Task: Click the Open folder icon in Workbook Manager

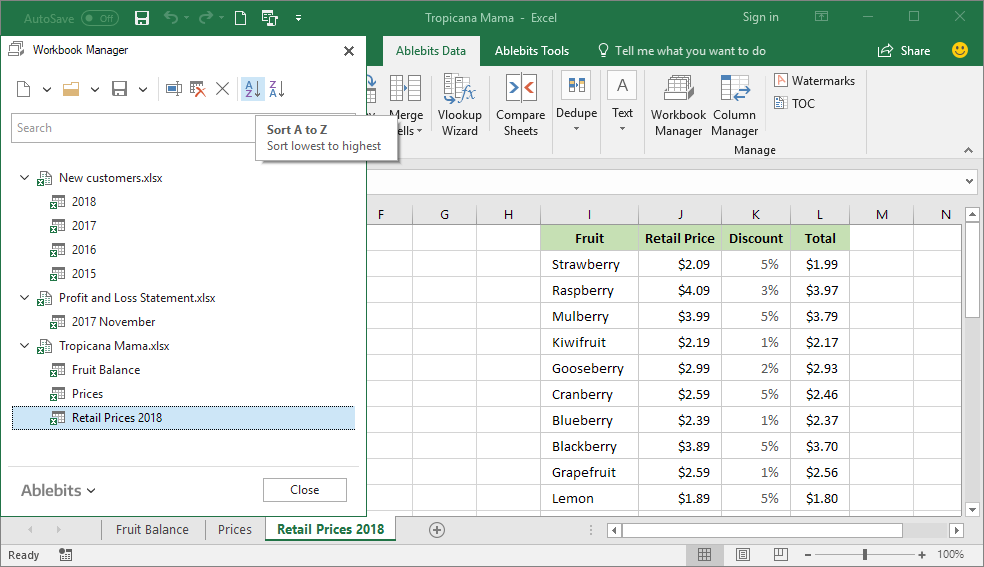Action: tap(71, 89)
